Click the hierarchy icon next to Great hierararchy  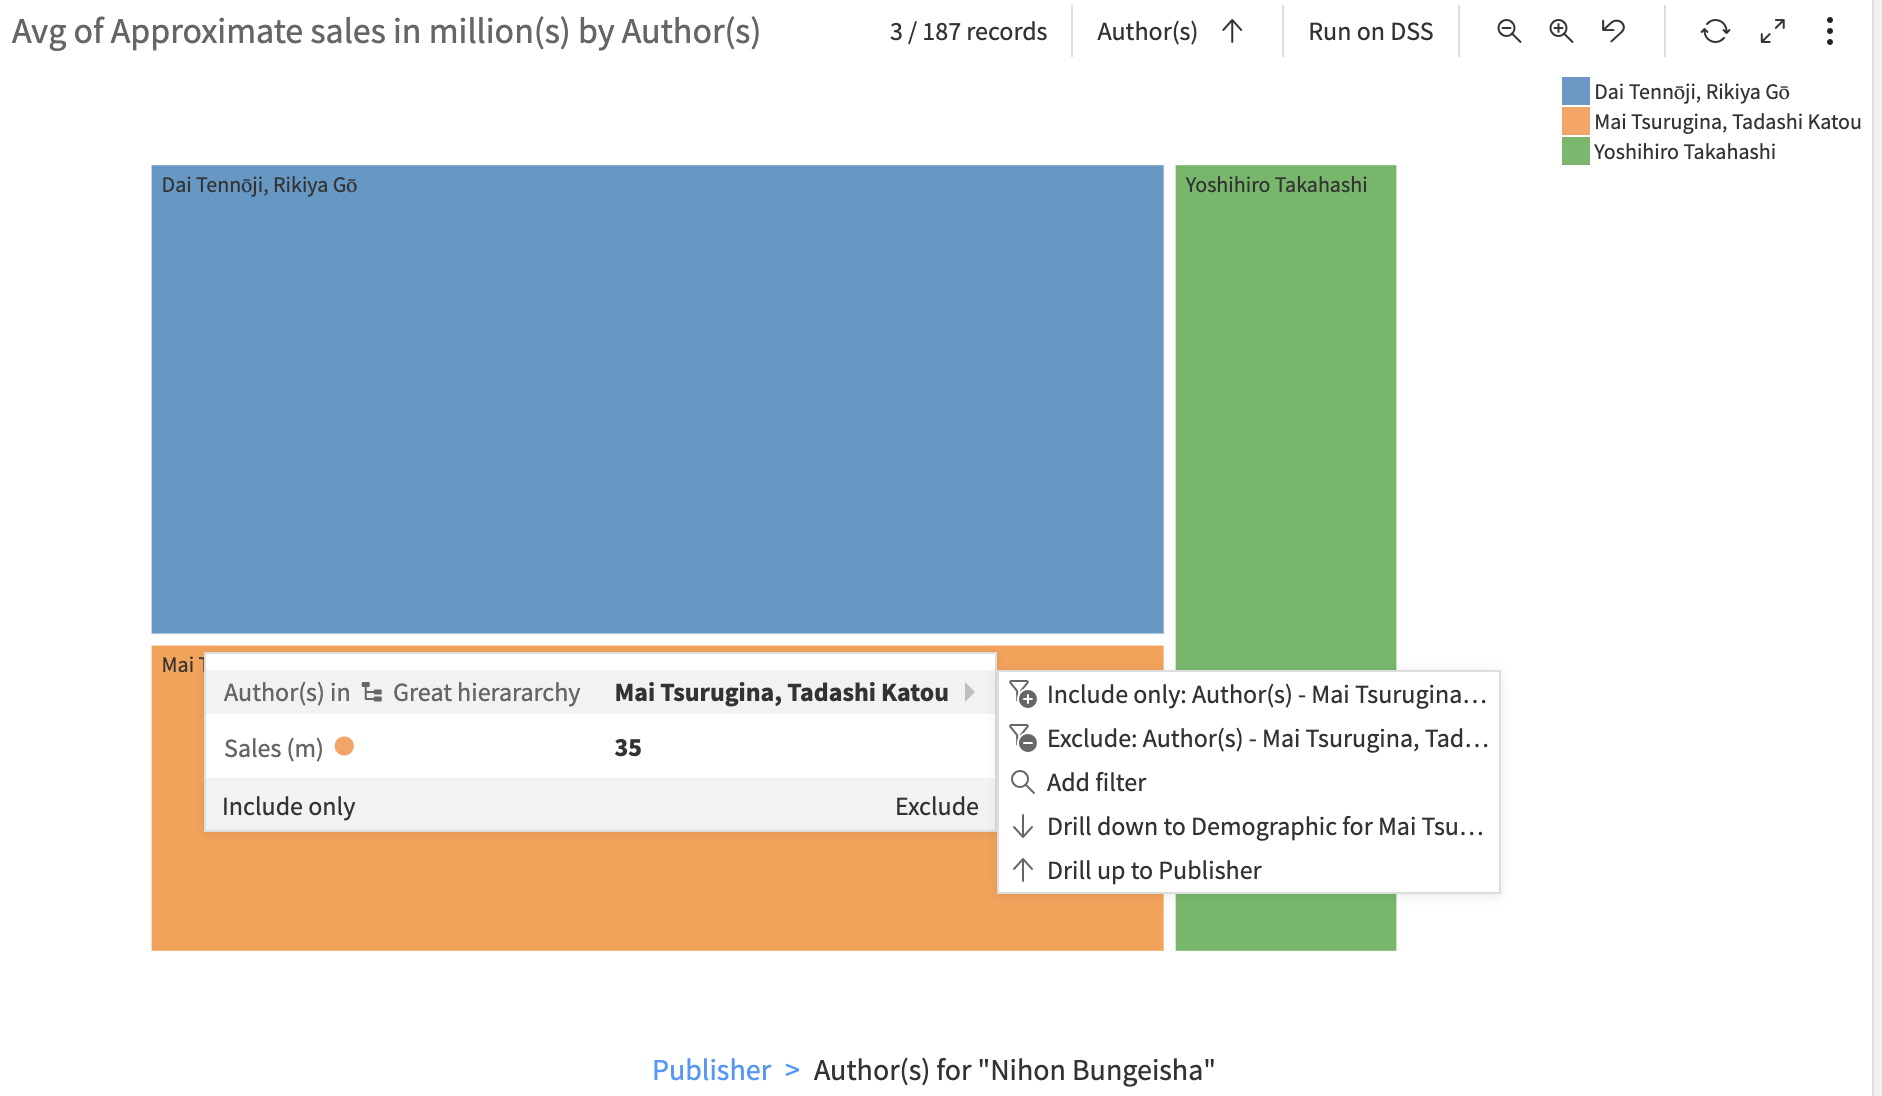coord(371,691)
